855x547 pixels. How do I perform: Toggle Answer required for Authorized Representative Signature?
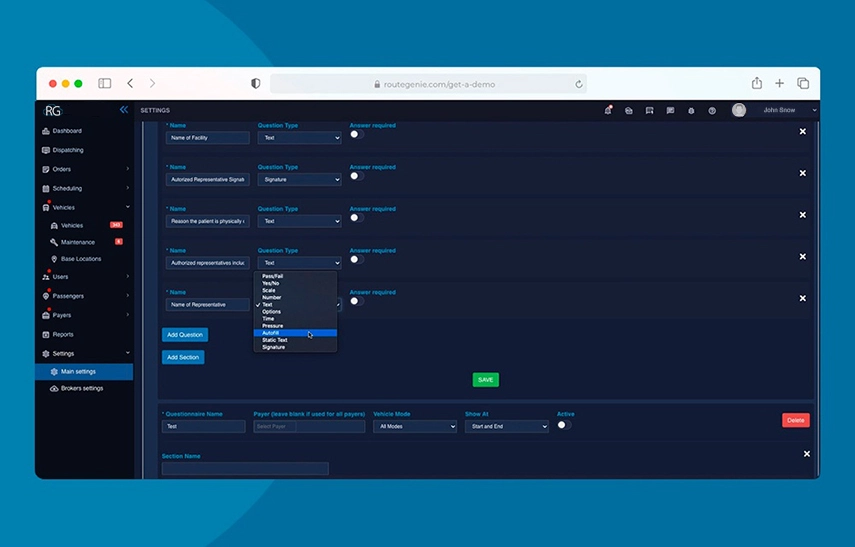(x=357, y=176)
